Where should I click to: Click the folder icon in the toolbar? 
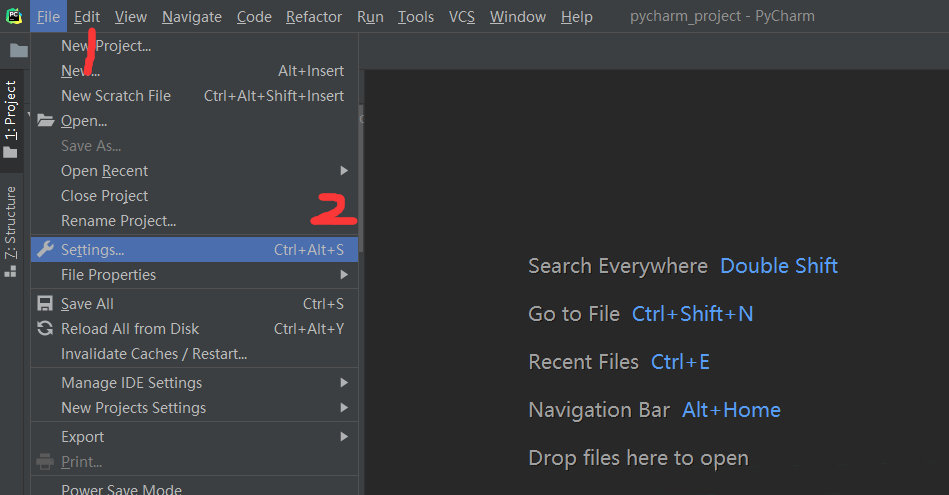(x=18, y=50)
